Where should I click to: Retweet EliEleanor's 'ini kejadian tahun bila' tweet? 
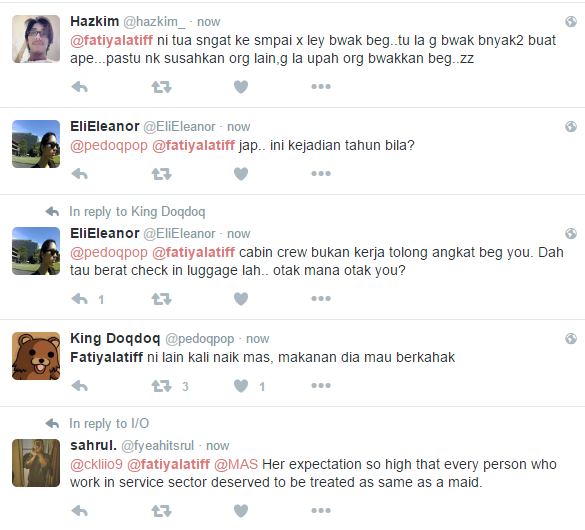(x=162, y=174)
